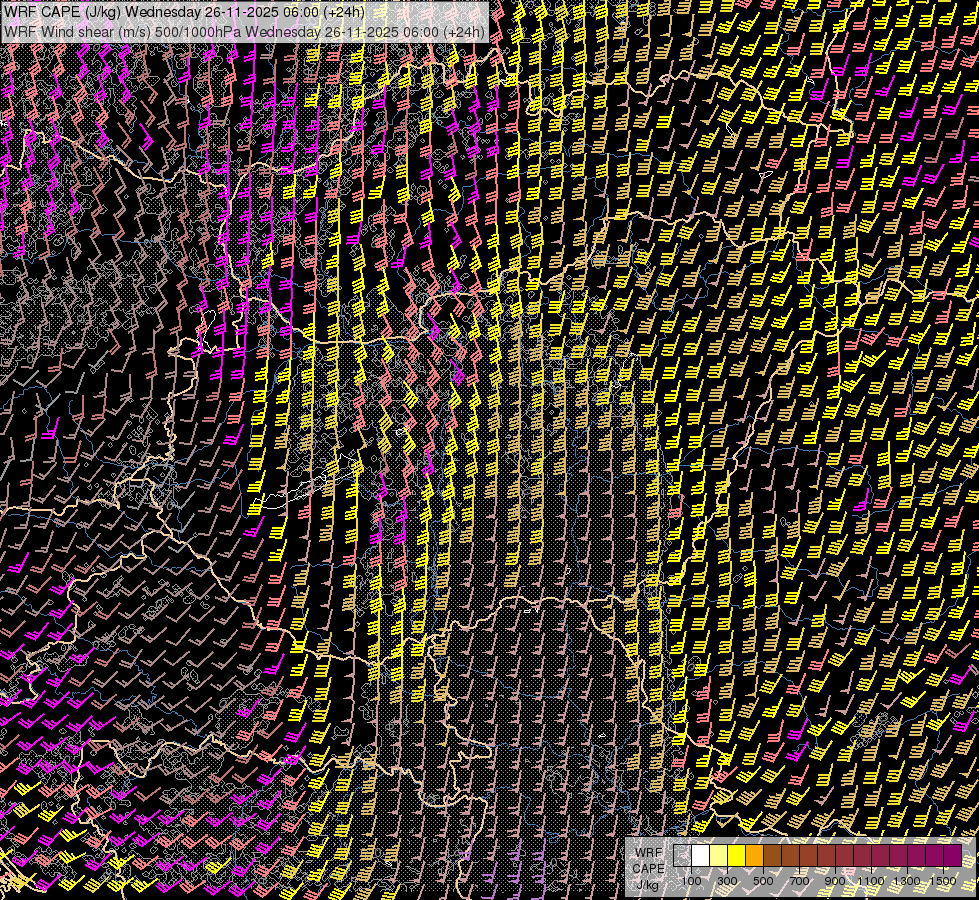Image resolution: width=979 pixels, height=900 pixels.
Task: Click the 500 legend label
Action: (763, 881)
